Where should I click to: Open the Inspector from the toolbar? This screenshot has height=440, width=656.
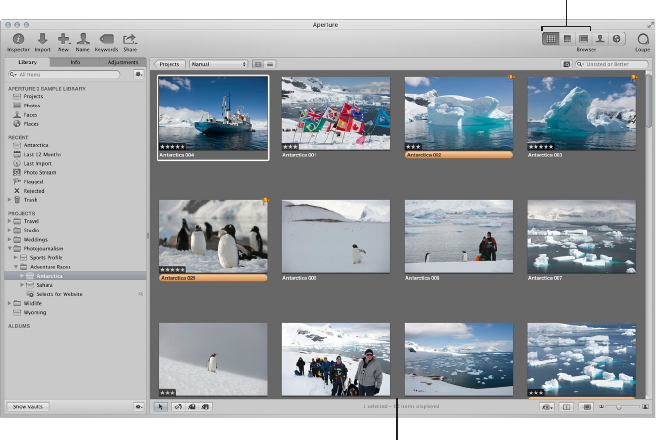click(18, 38)
